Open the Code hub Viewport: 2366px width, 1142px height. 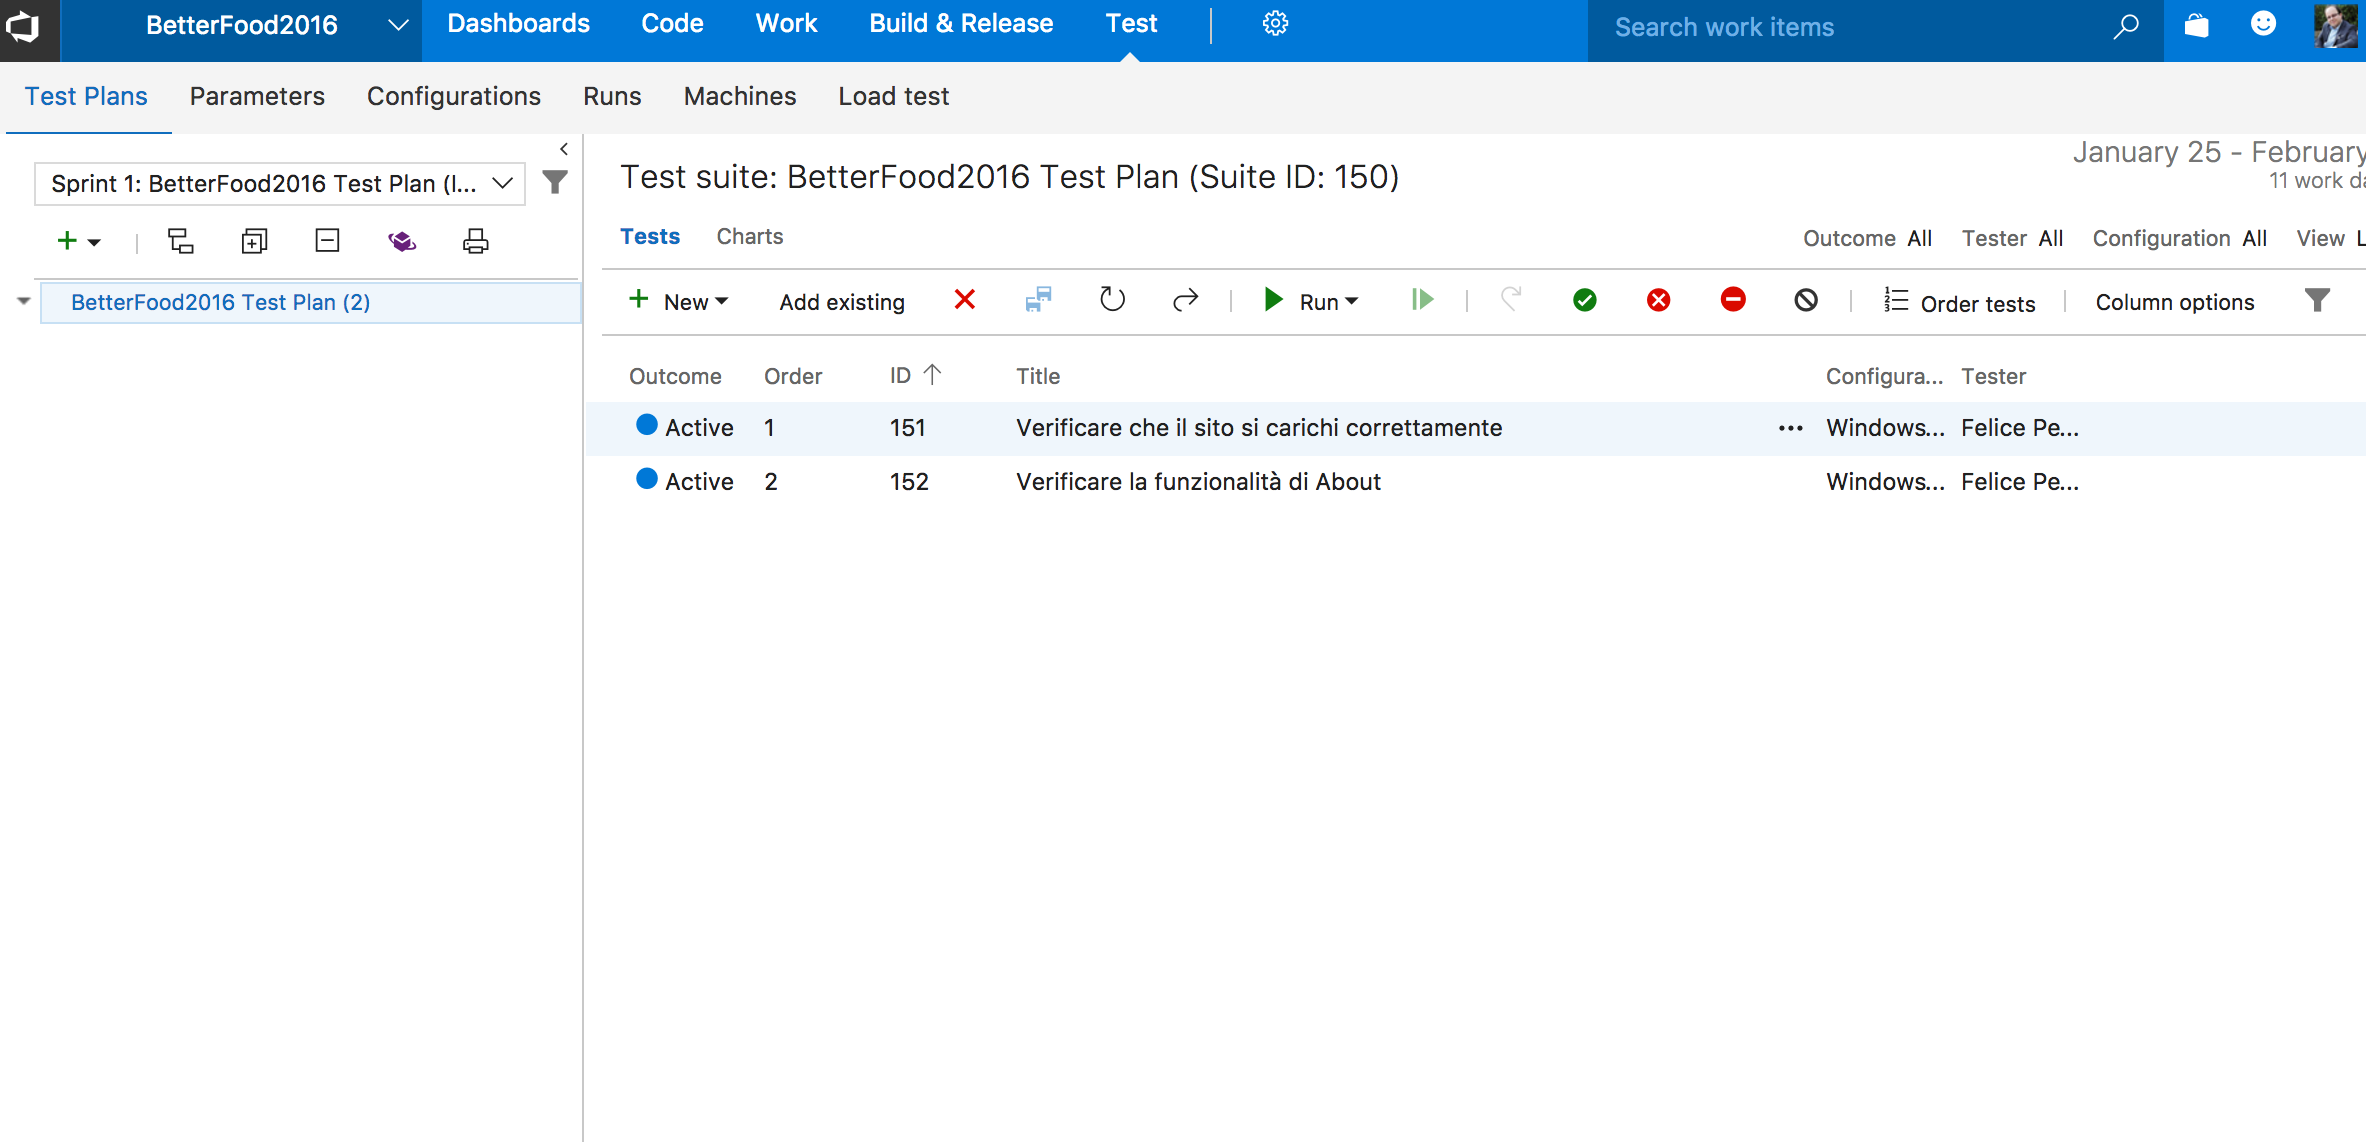click(x=672, y=24)
